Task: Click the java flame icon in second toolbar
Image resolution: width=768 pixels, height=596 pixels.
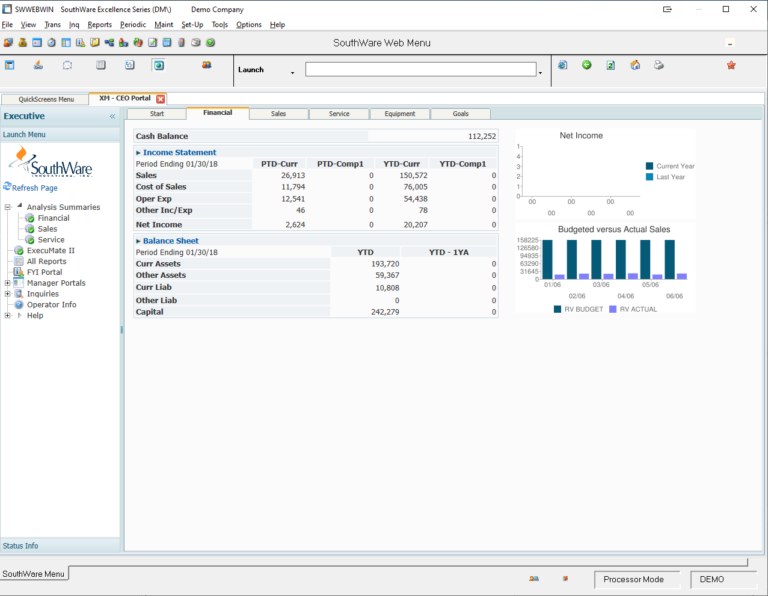Action: 38,65
